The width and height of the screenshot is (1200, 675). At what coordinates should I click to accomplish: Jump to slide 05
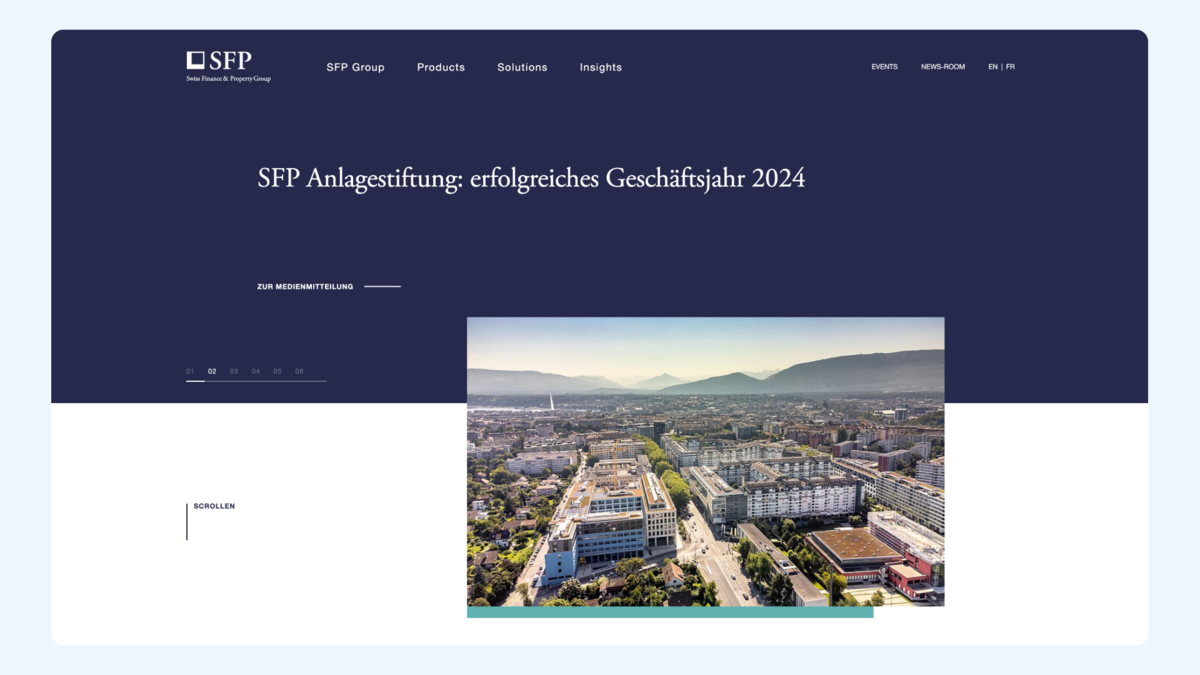coord(277,371)
